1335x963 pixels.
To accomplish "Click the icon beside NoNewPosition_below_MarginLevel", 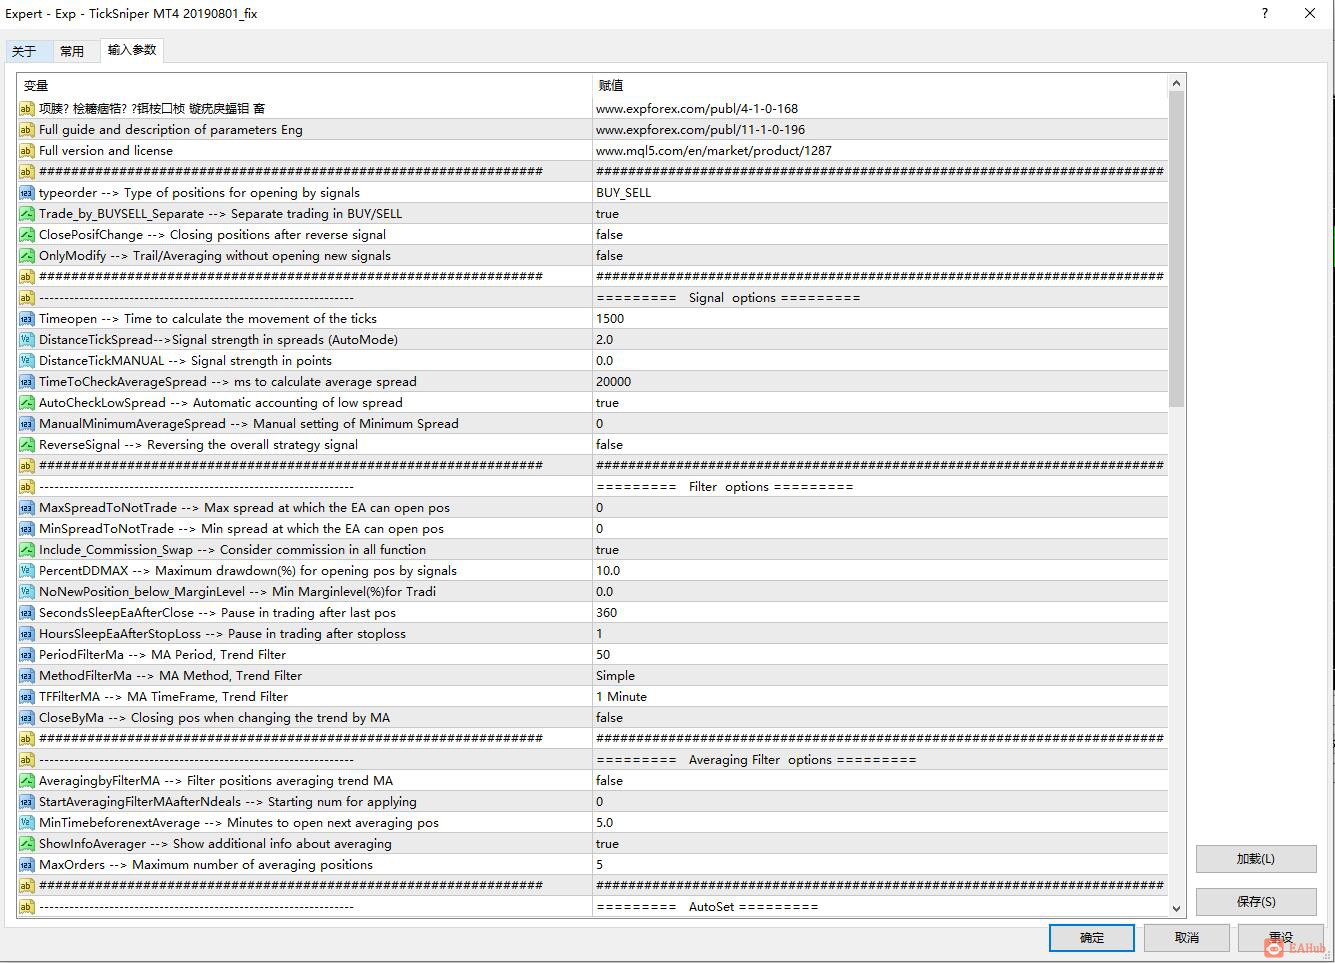I will 27,592.
